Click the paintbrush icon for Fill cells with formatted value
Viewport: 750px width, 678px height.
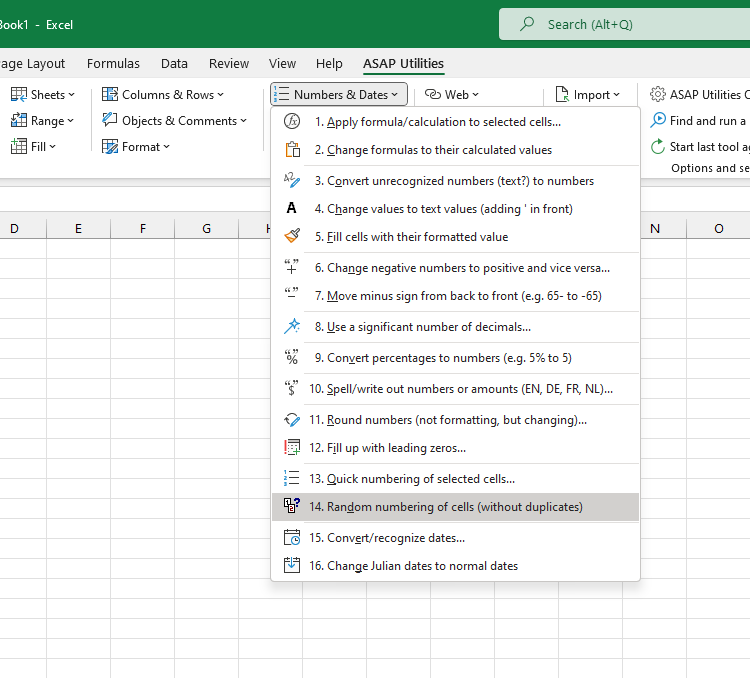point(292,236)
